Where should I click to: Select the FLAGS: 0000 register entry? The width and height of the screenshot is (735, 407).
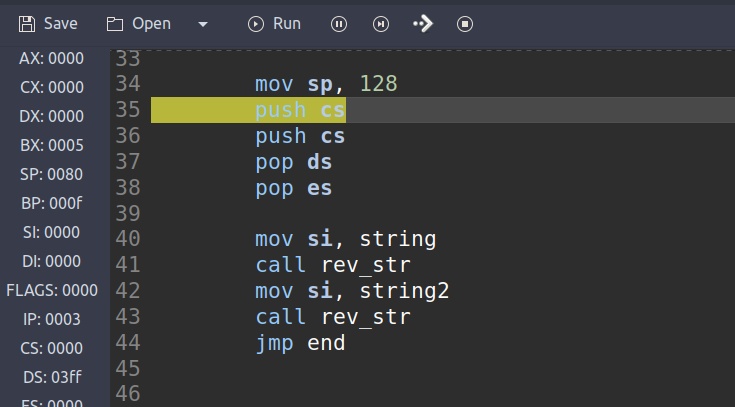[51, 291]
